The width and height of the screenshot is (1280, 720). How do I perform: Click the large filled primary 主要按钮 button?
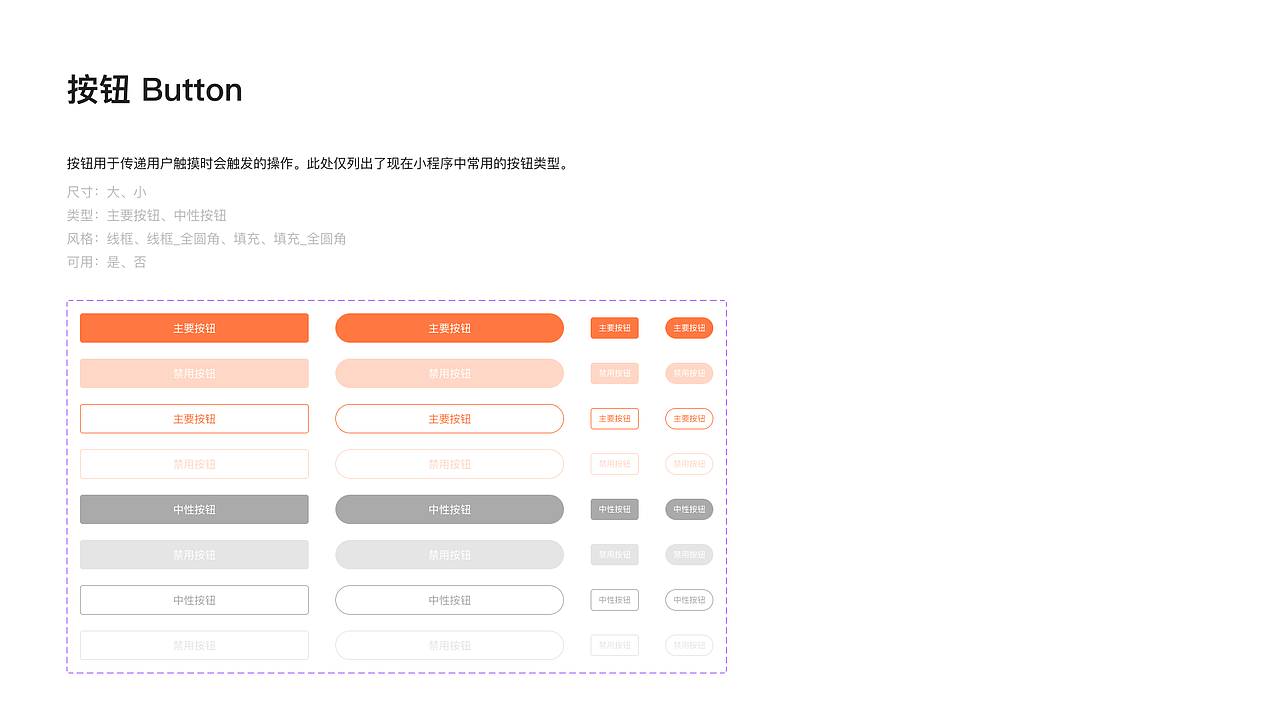point(194,328)
